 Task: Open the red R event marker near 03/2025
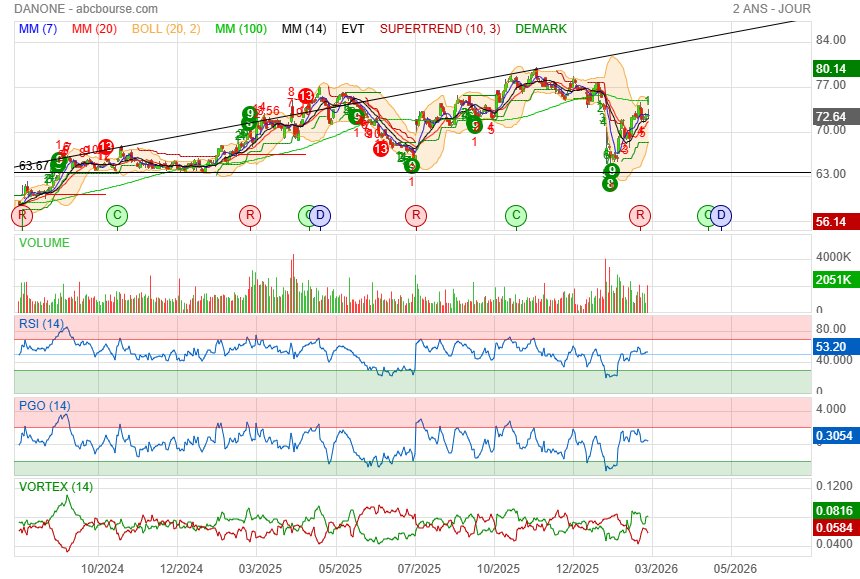click(249, 215)
